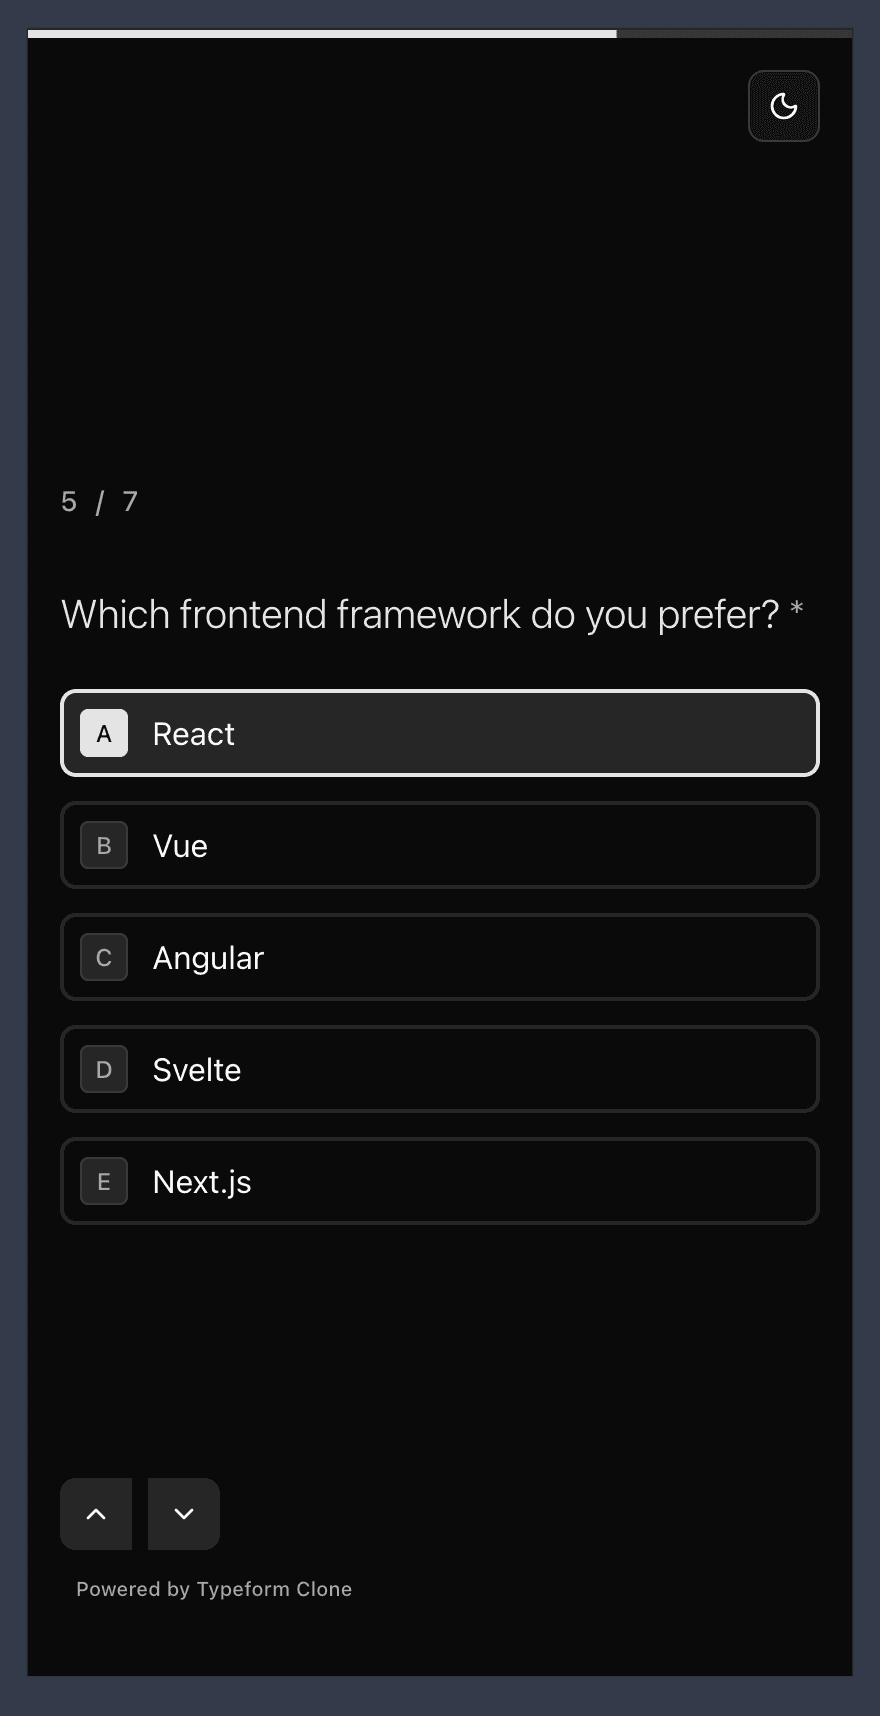Select the Vue answer option
The image size is (880, 1716).
tap(440, 845)
